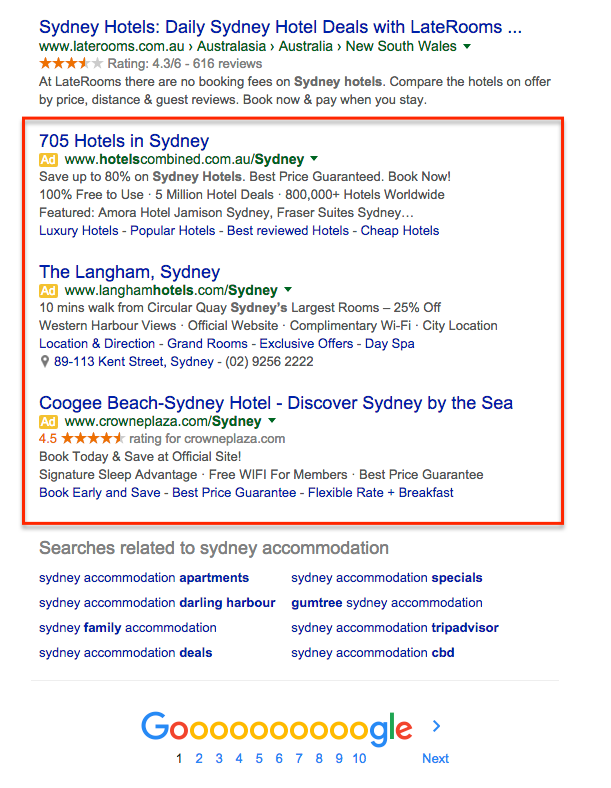This screenshot has width=611, height=788.
Task: Click the Ad badge for langhamhotels.com
Action: coord(49,290)
